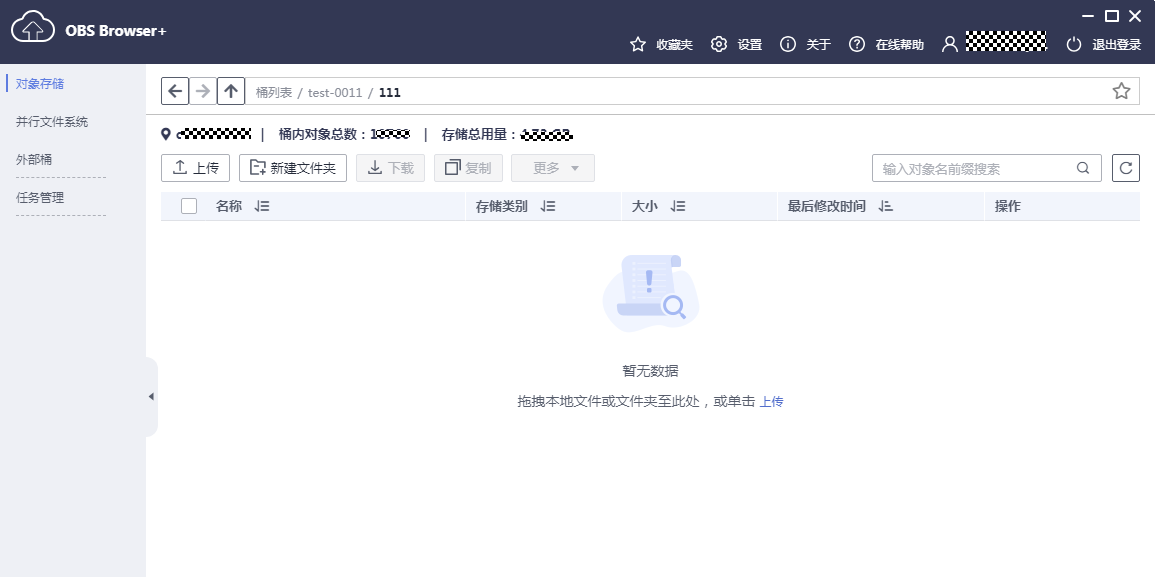Click the back navigation arrow
This screenshot has width=1155, height=577.
tap(175, 91)
